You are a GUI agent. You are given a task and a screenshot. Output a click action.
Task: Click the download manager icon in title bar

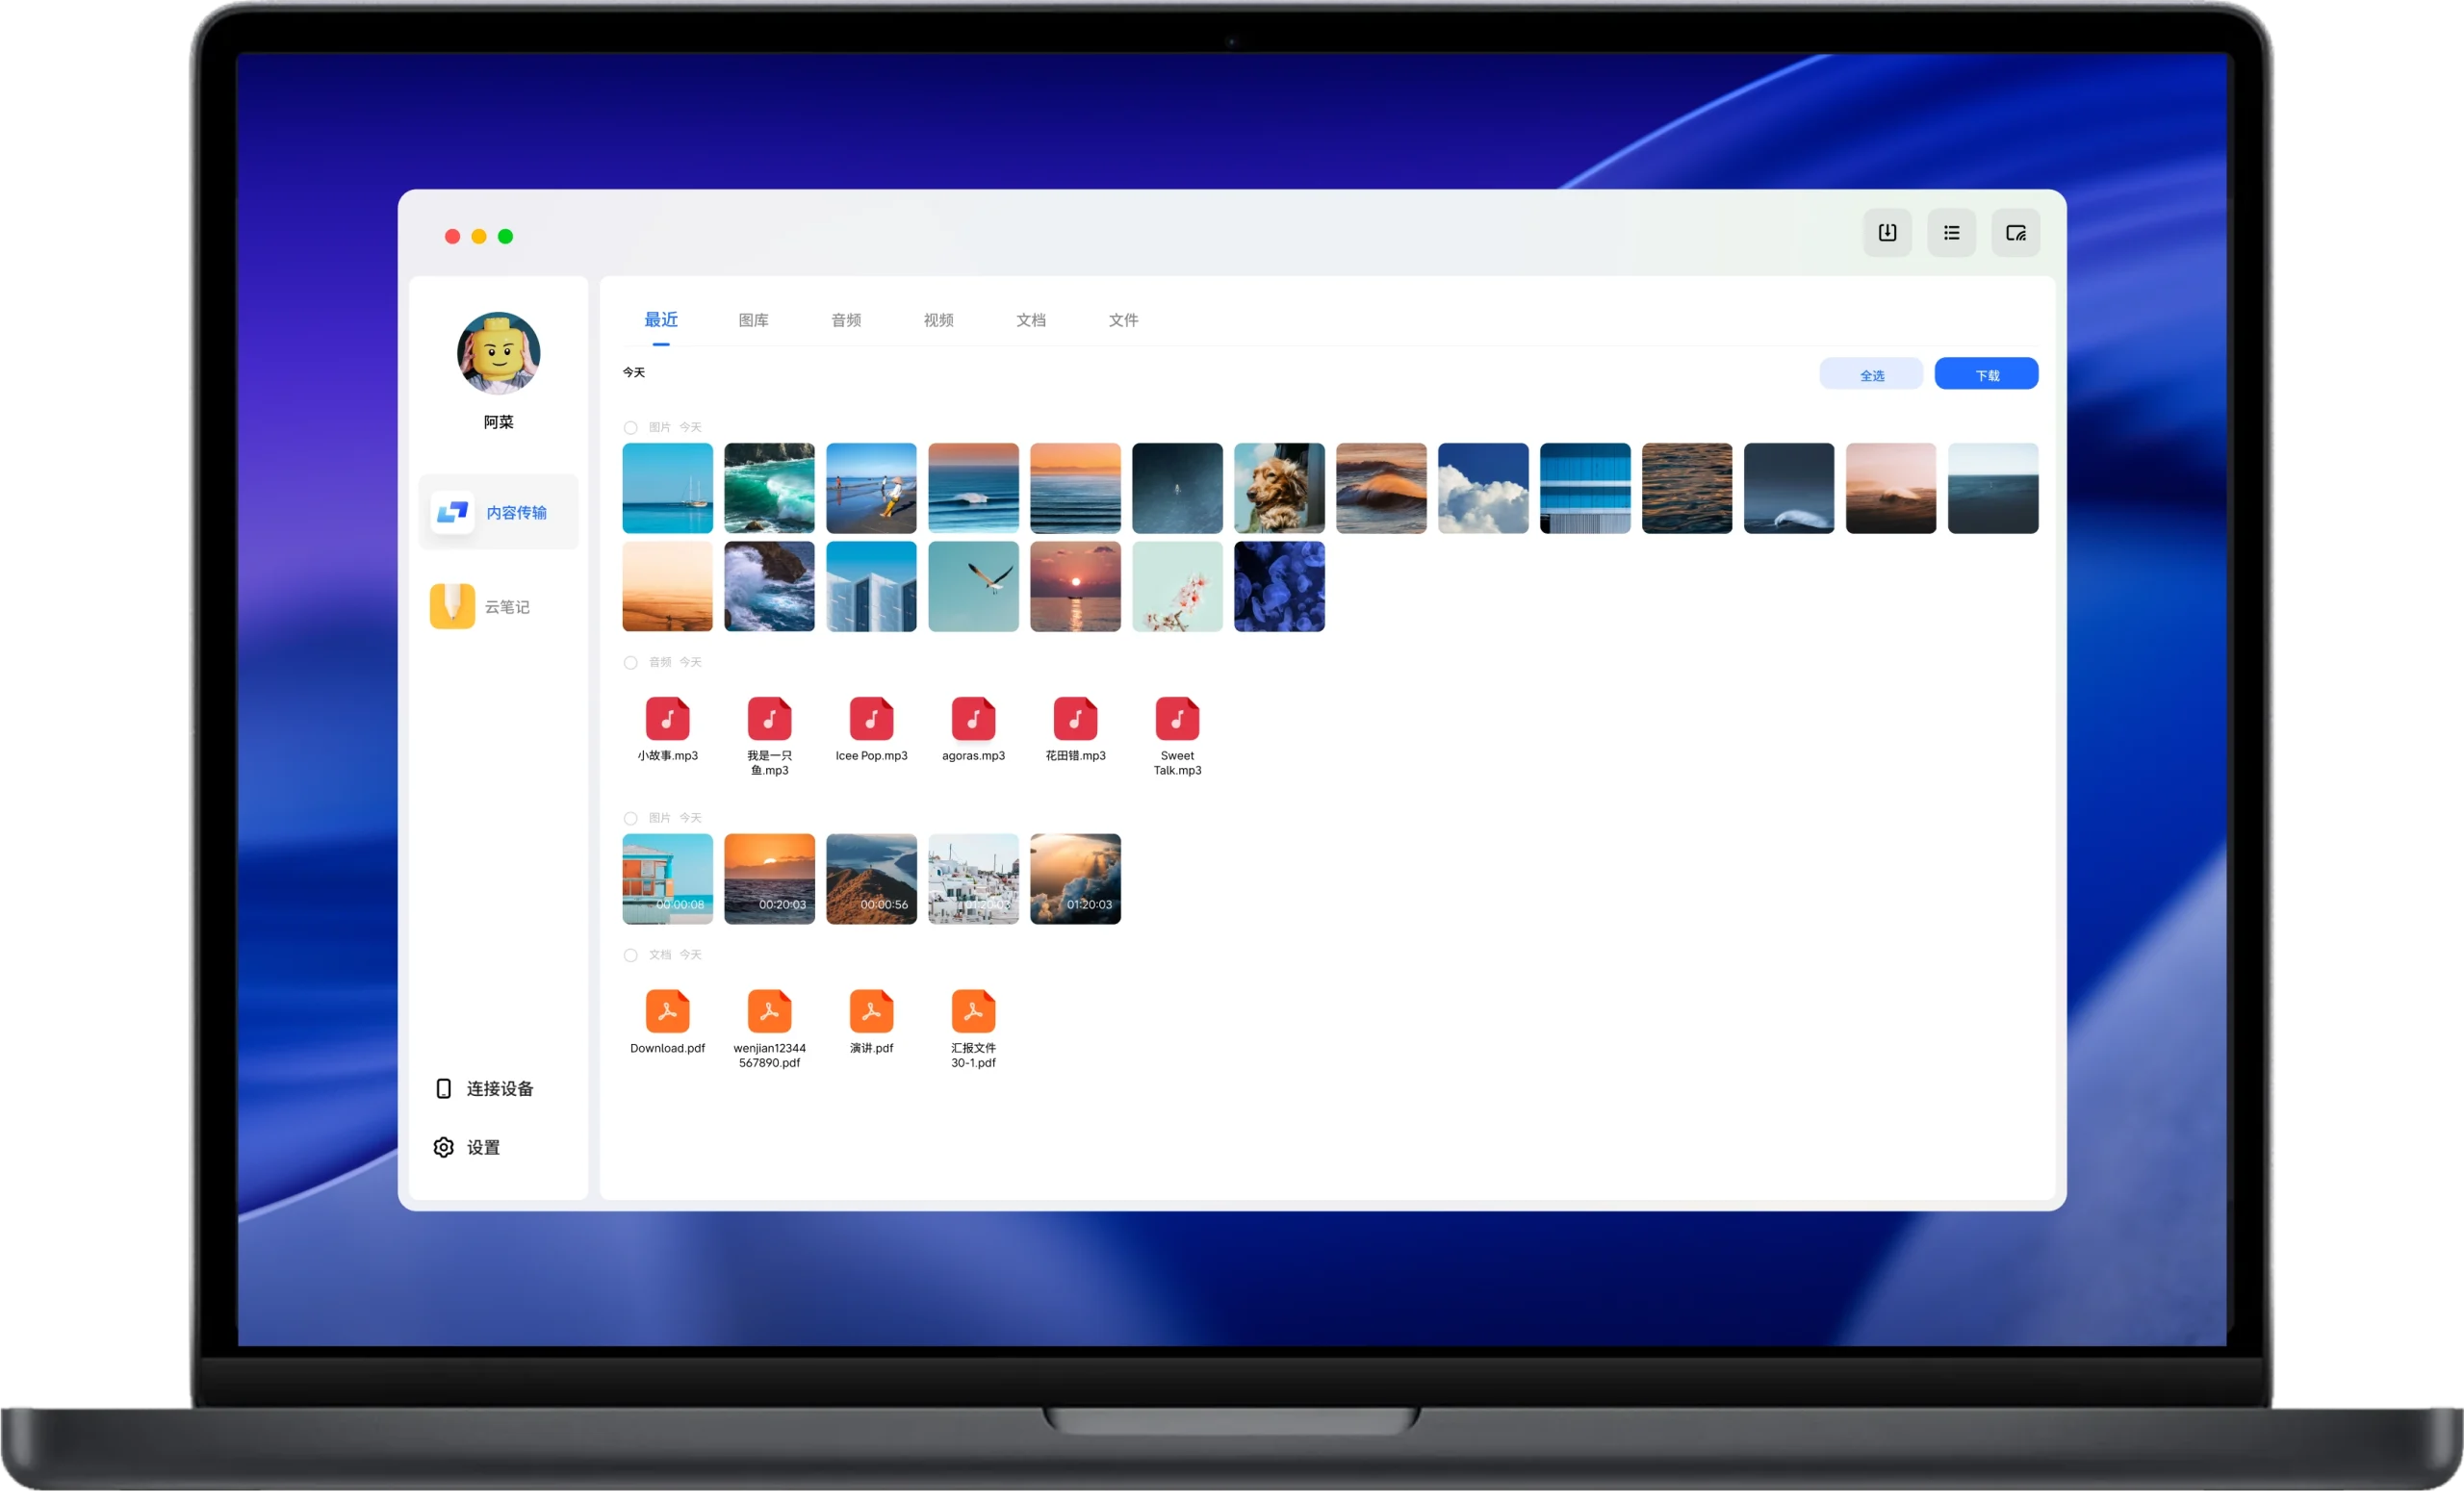click(1887, 233)
